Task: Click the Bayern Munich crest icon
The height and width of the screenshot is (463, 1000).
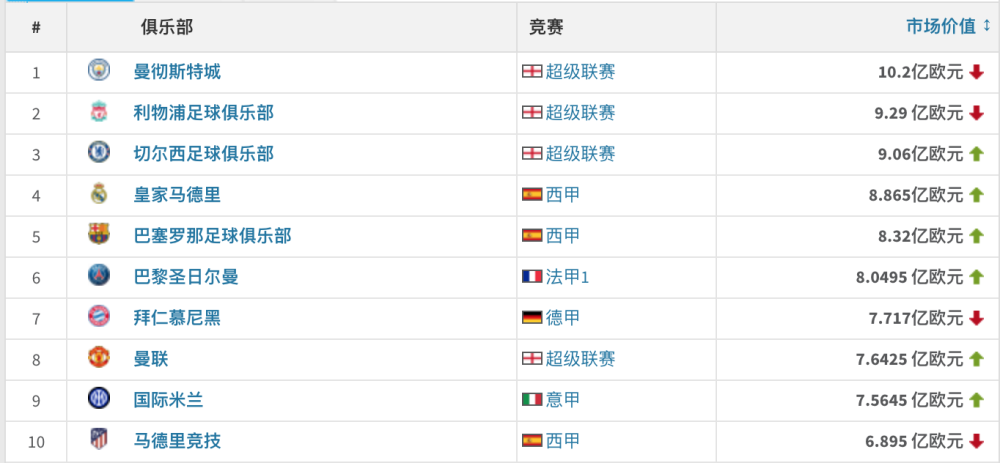Action: click(99, 316)
